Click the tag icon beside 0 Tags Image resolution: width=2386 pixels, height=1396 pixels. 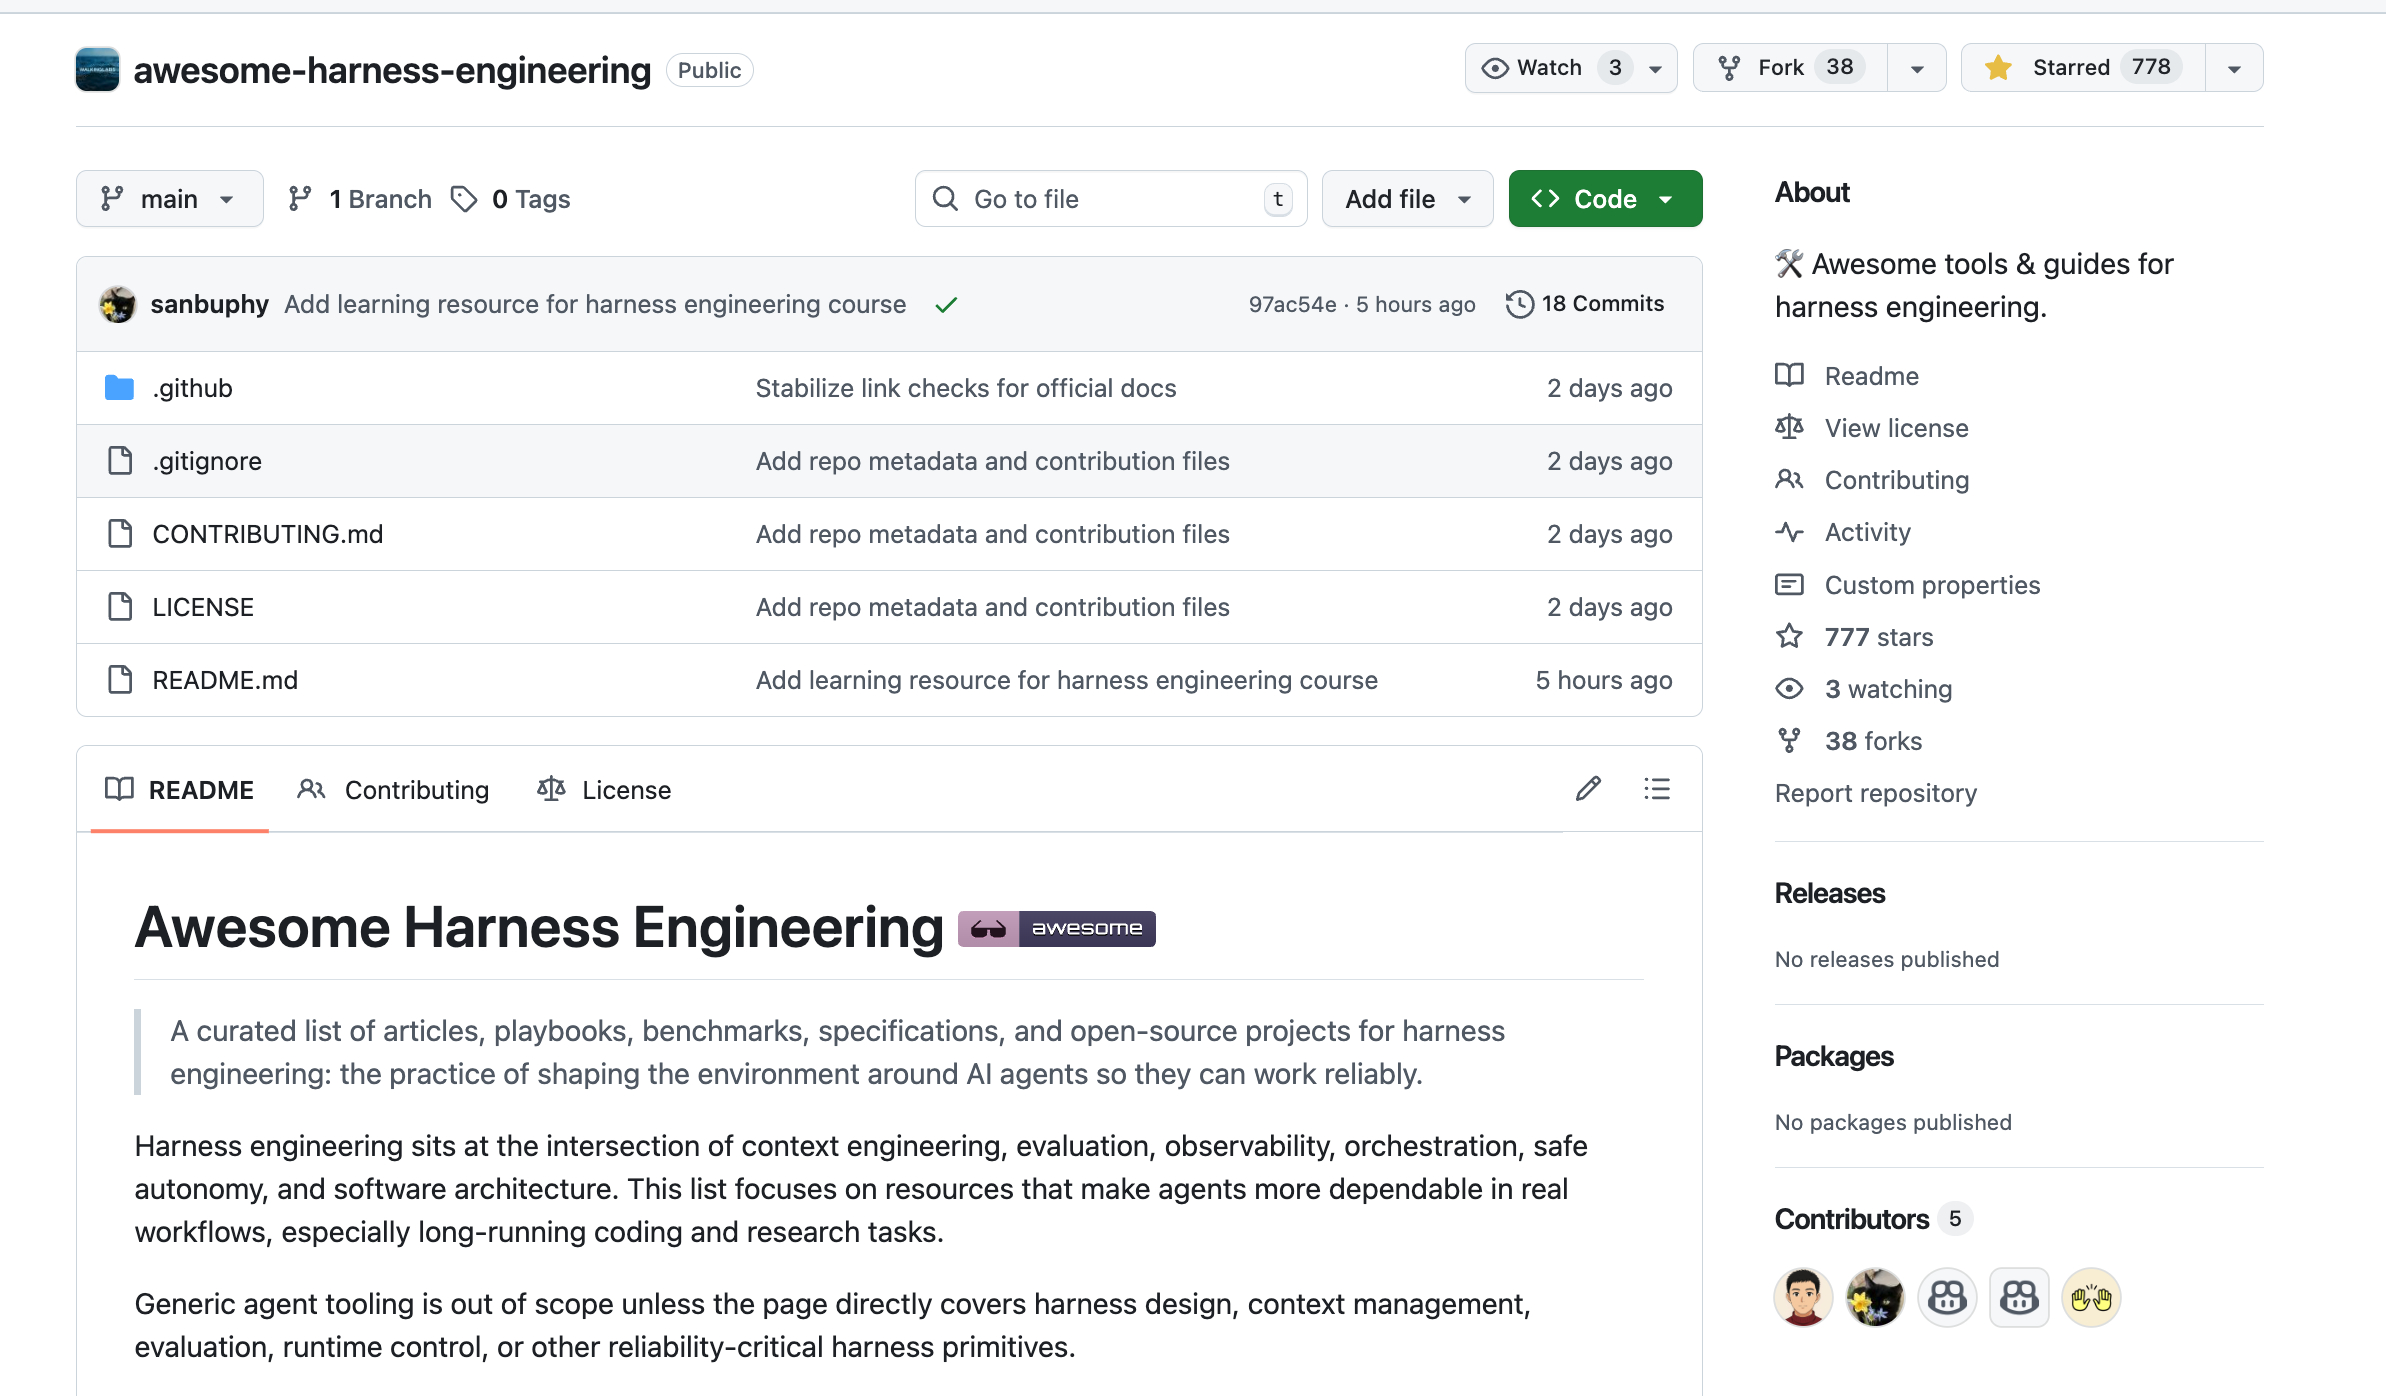pos(464,199)
